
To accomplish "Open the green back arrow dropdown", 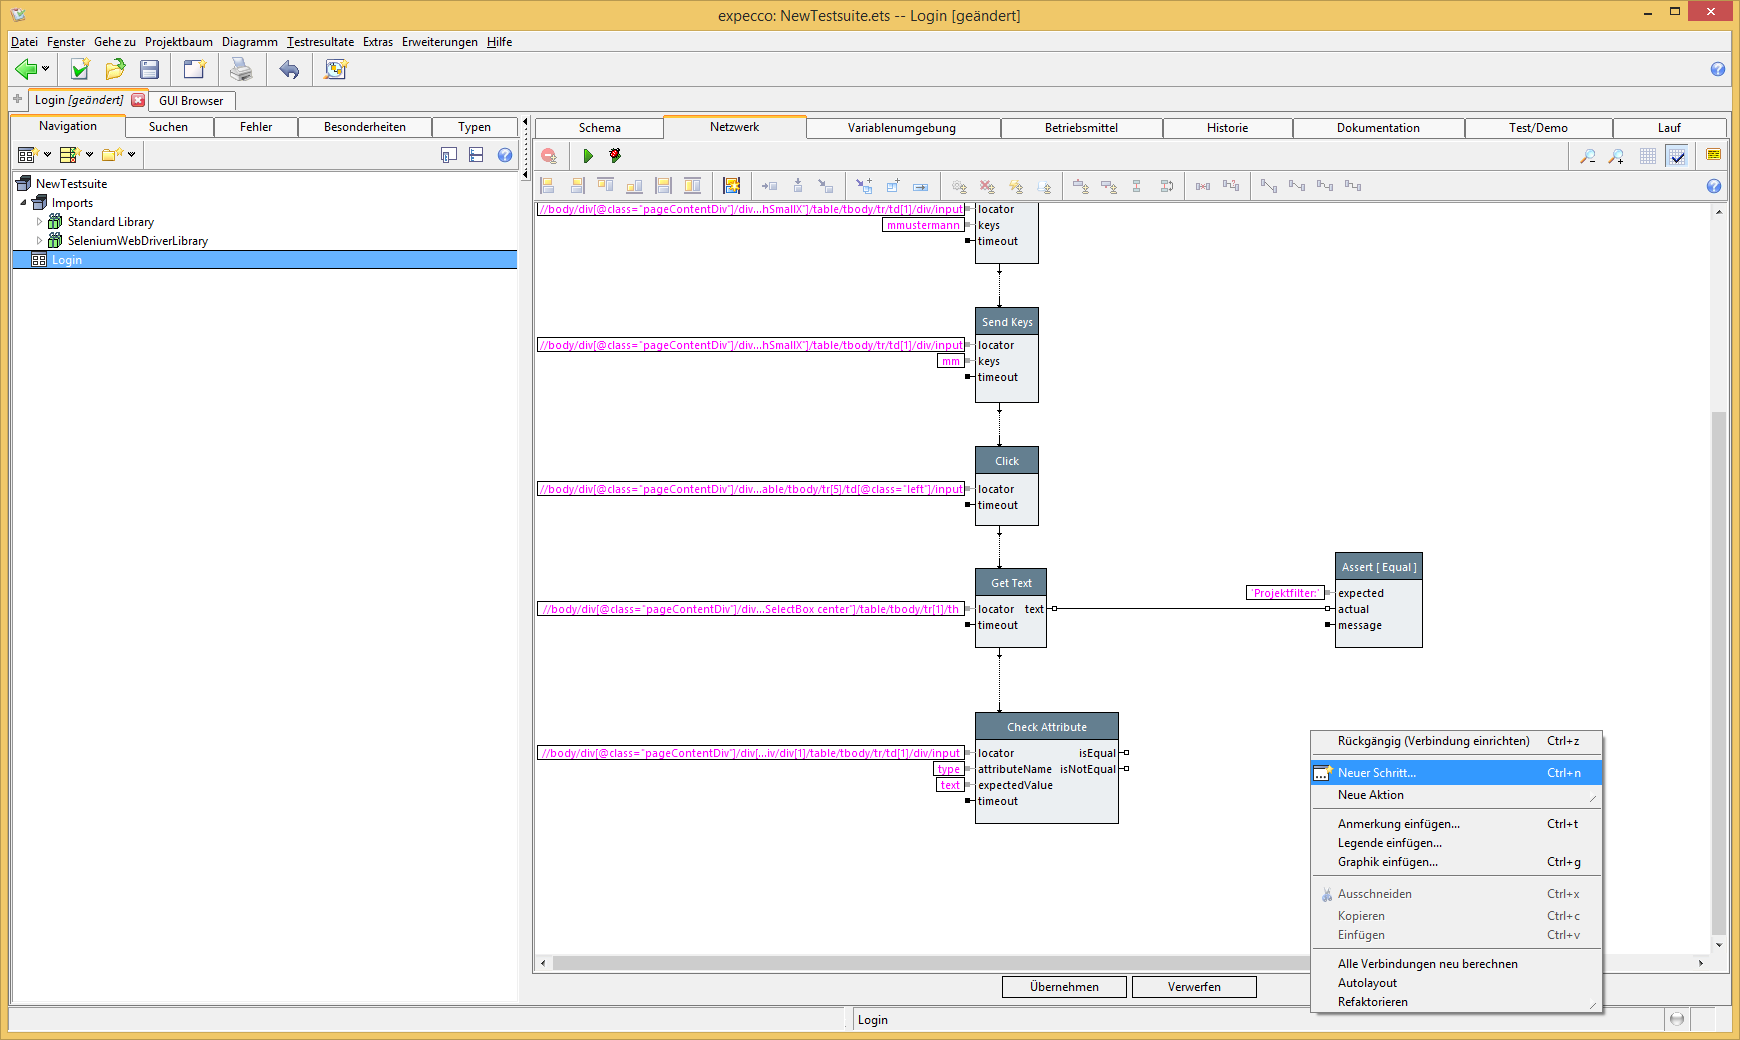I will pos(46,69).
